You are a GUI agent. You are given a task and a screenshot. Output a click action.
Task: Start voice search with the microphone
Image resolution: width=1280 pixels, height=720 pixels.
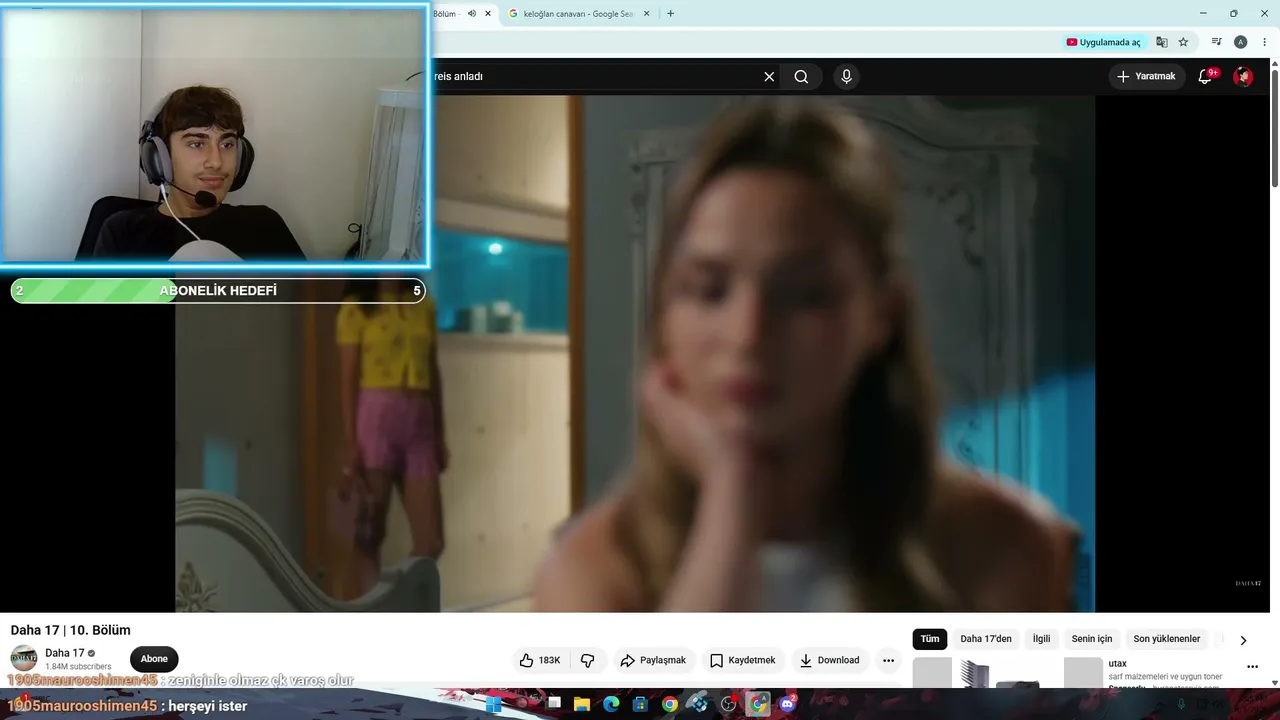847,76
